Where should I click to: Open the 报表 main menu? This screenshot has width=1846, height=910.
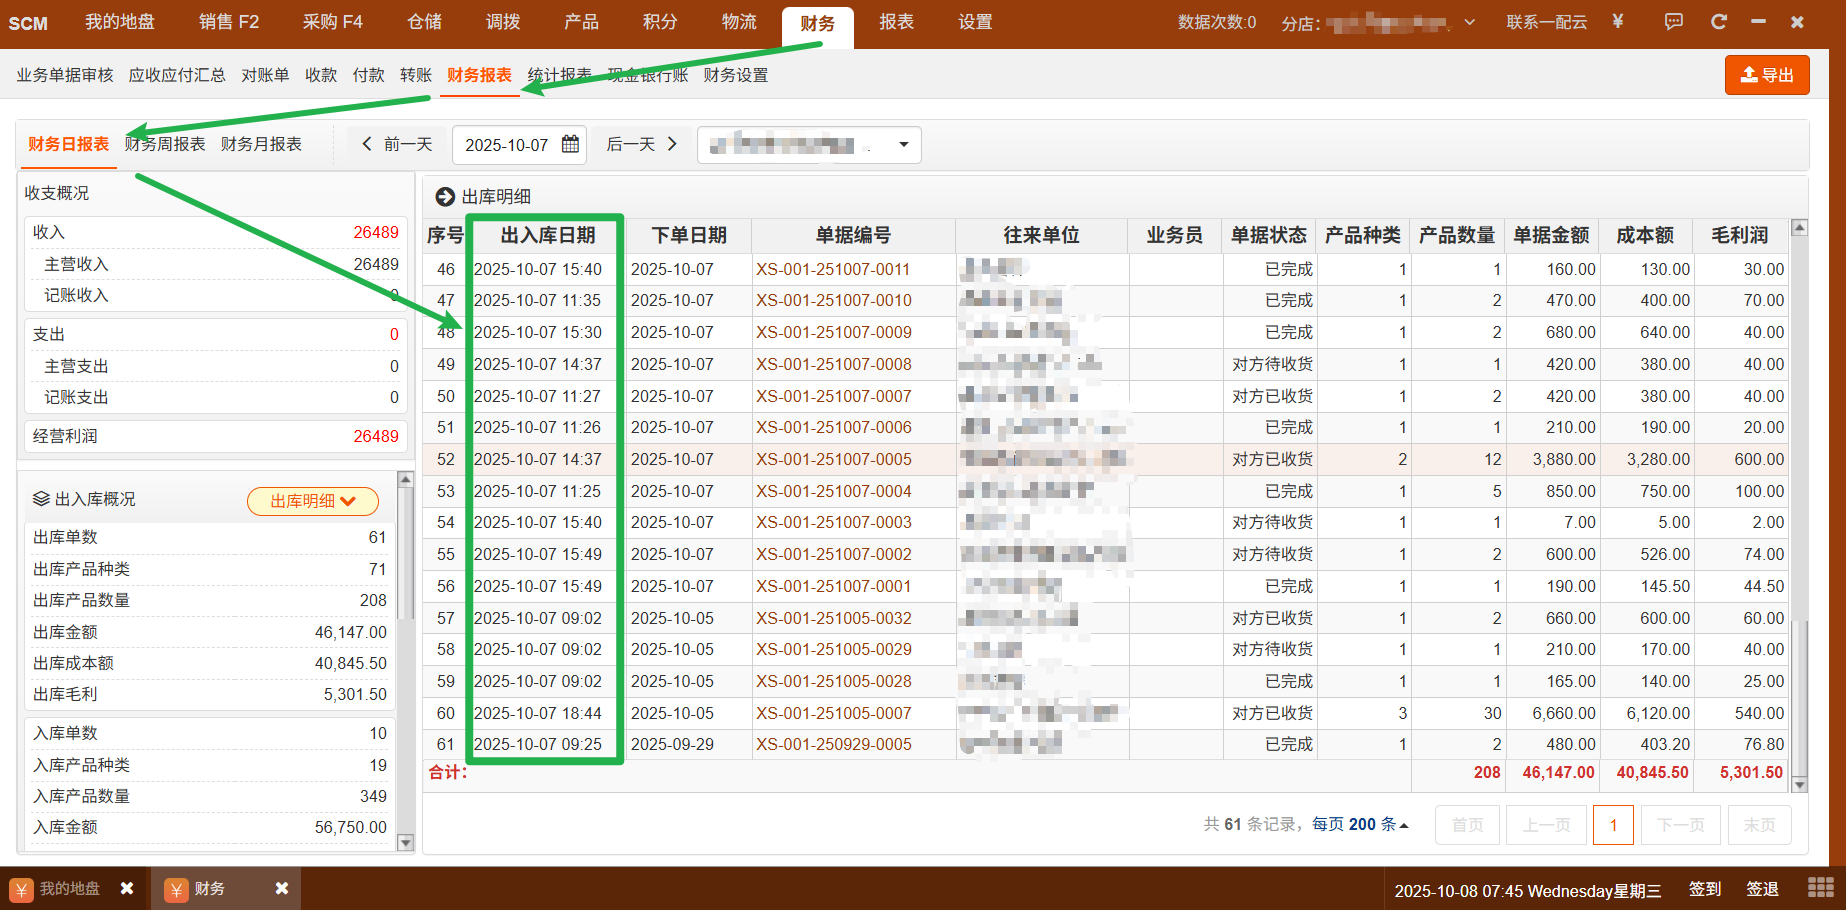[896, 22]
